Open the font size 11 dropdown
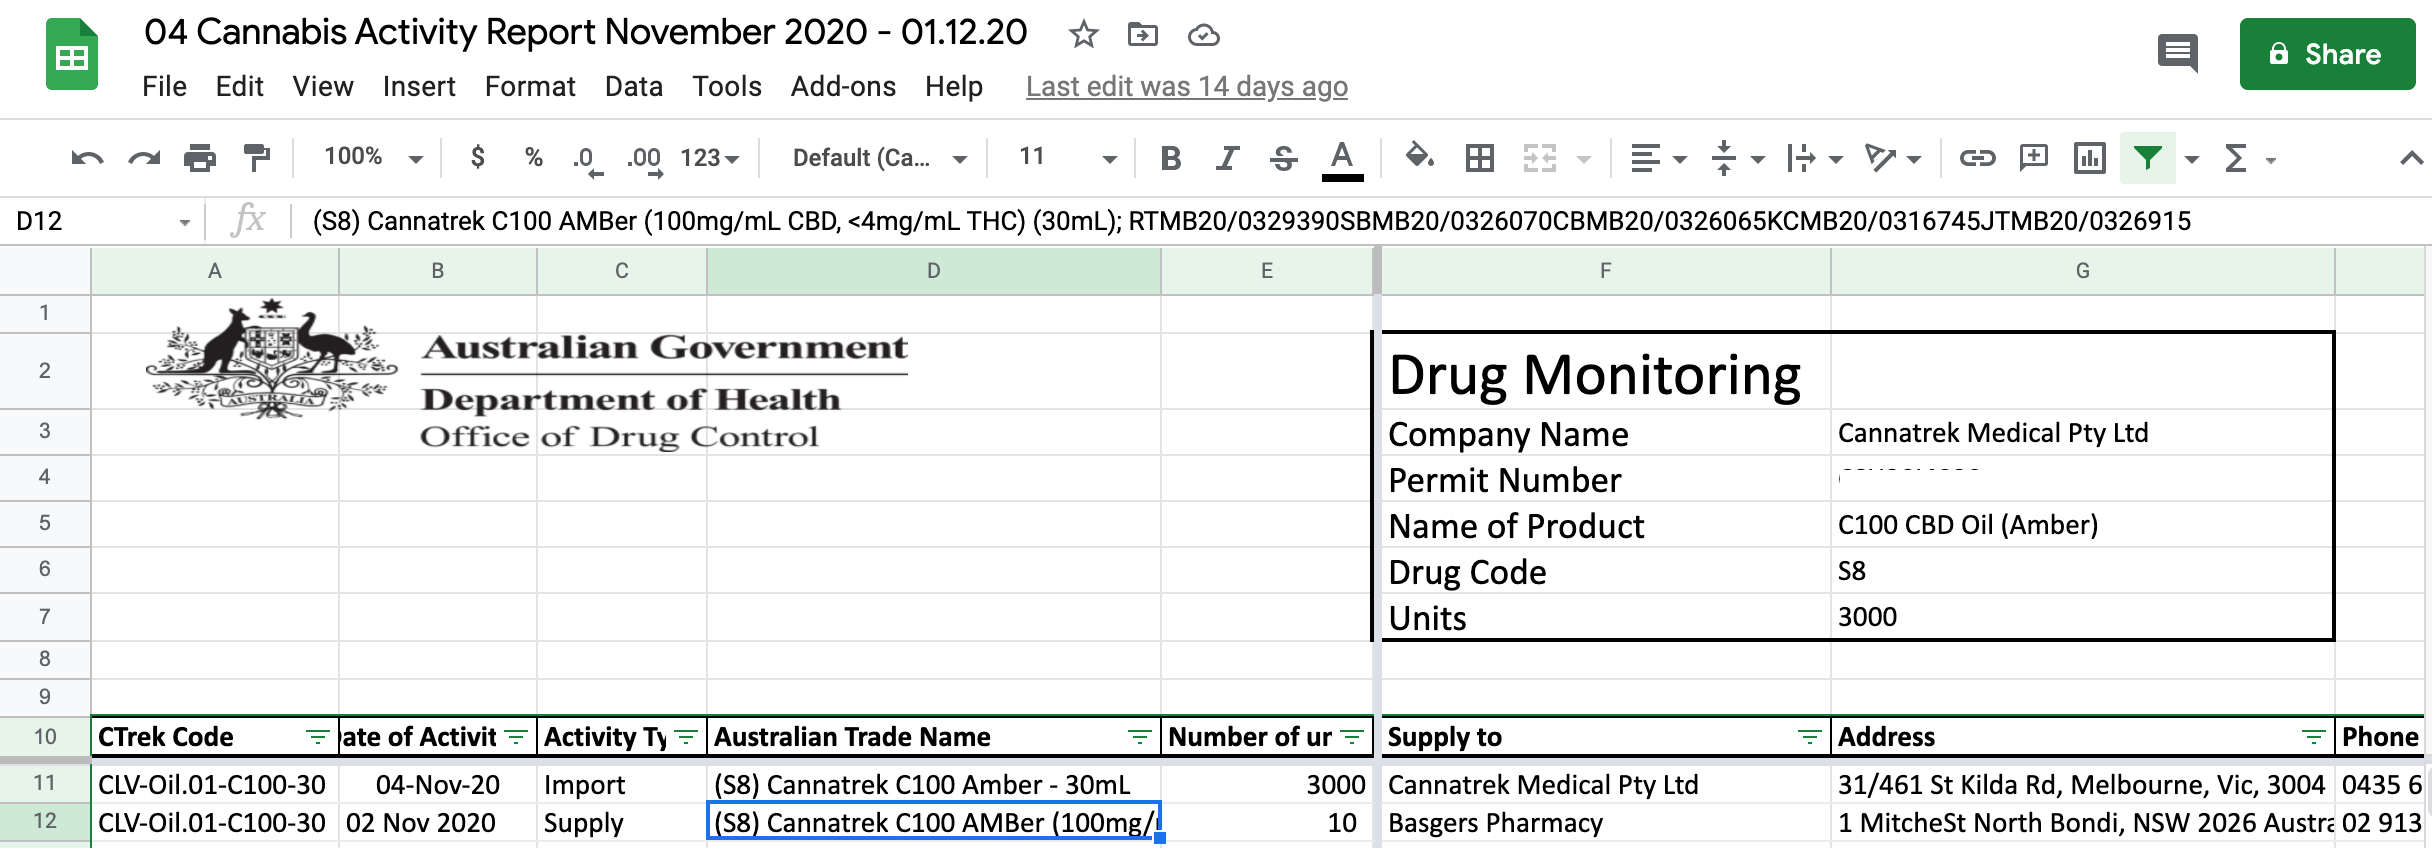Image resolution: width=2432 pixels, height=848 pixels. click(x=1067, y=157)
